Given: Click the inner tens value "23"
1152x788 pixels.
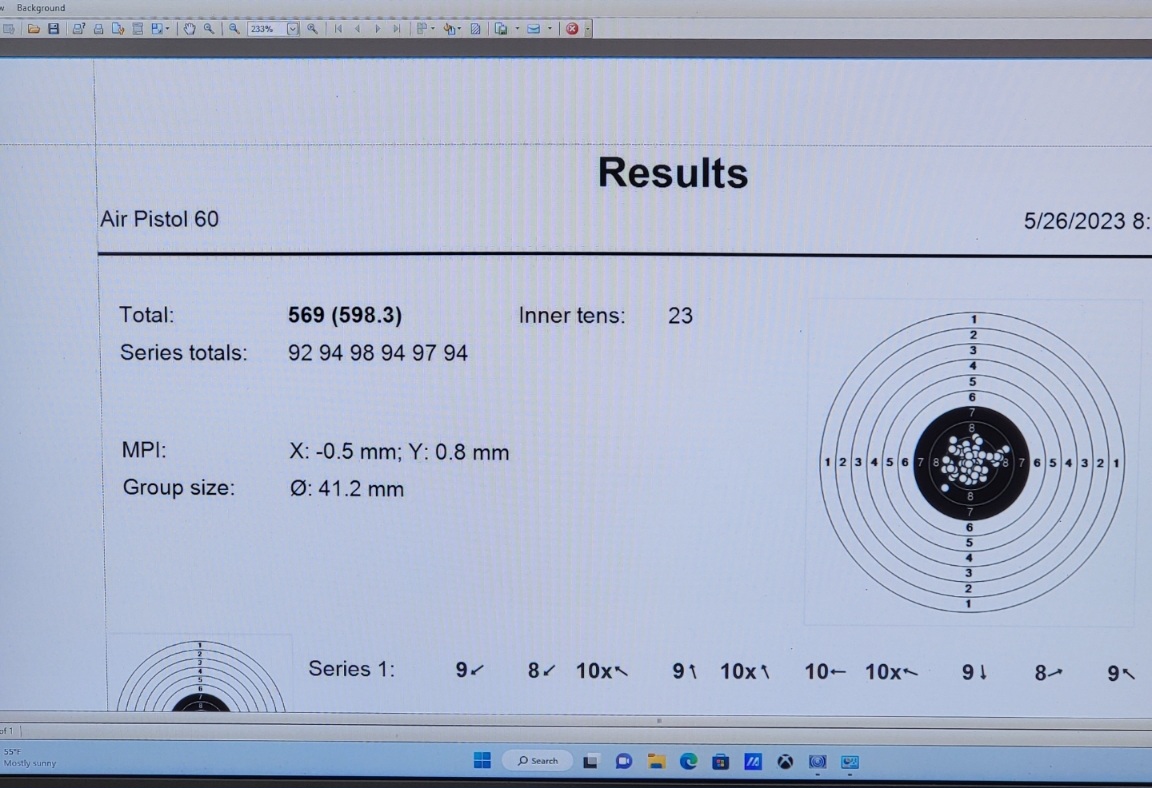Looking at the screenshot, I should 680,316.
